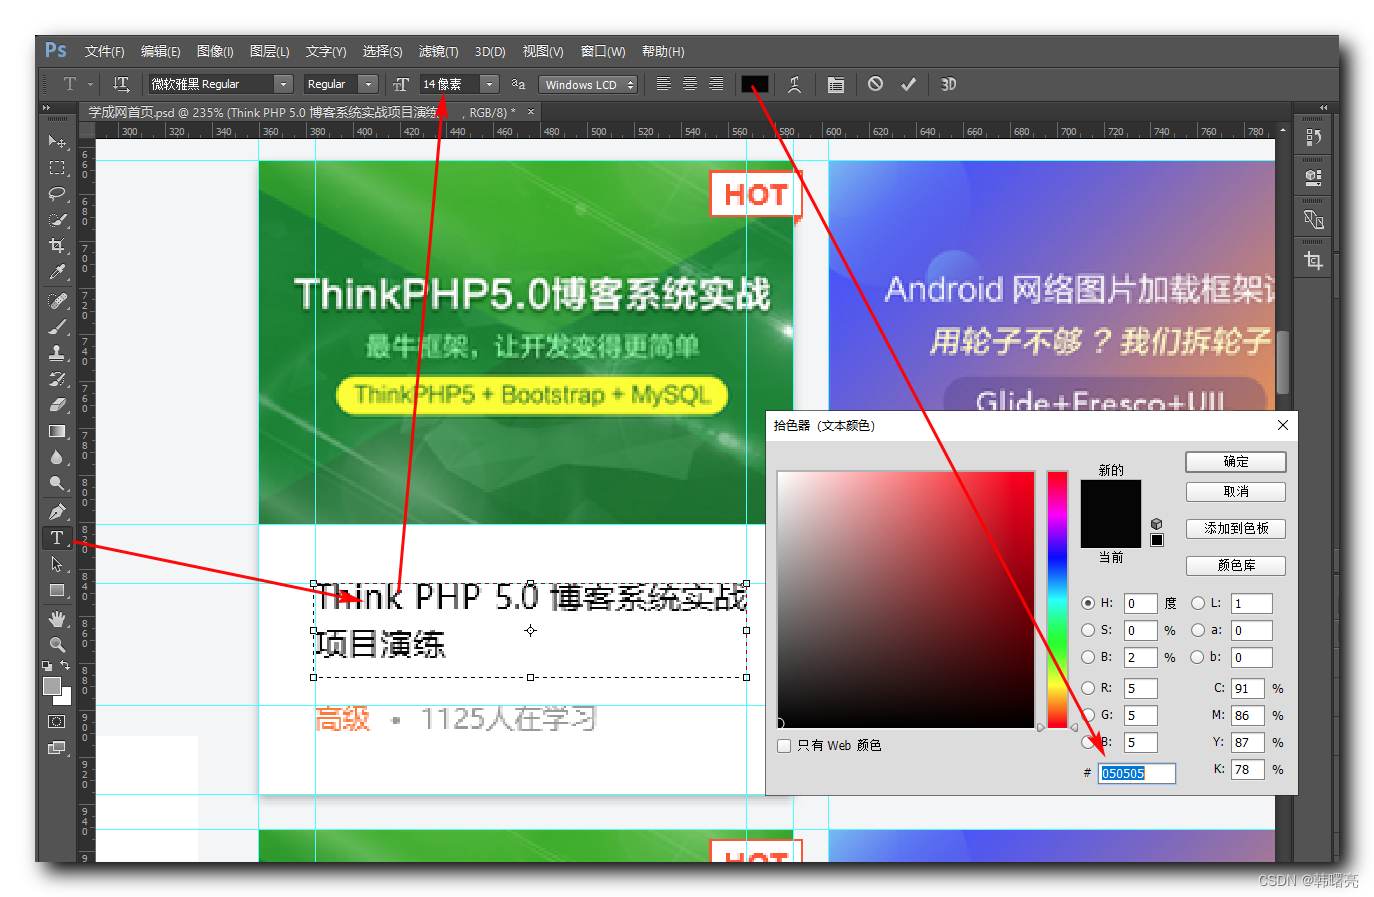Select the History Brush tool

pyautogui.click(x=57, y=378)
